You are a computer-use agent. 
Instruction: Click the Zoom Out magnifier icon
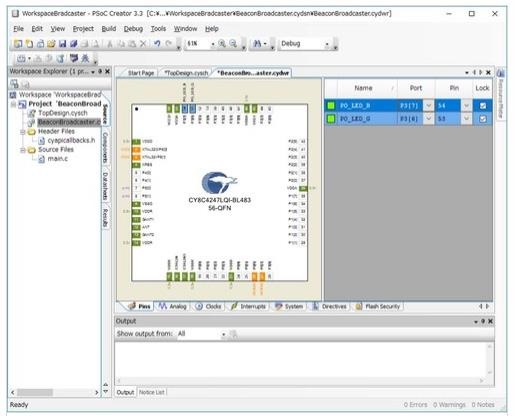coord(233,44)
